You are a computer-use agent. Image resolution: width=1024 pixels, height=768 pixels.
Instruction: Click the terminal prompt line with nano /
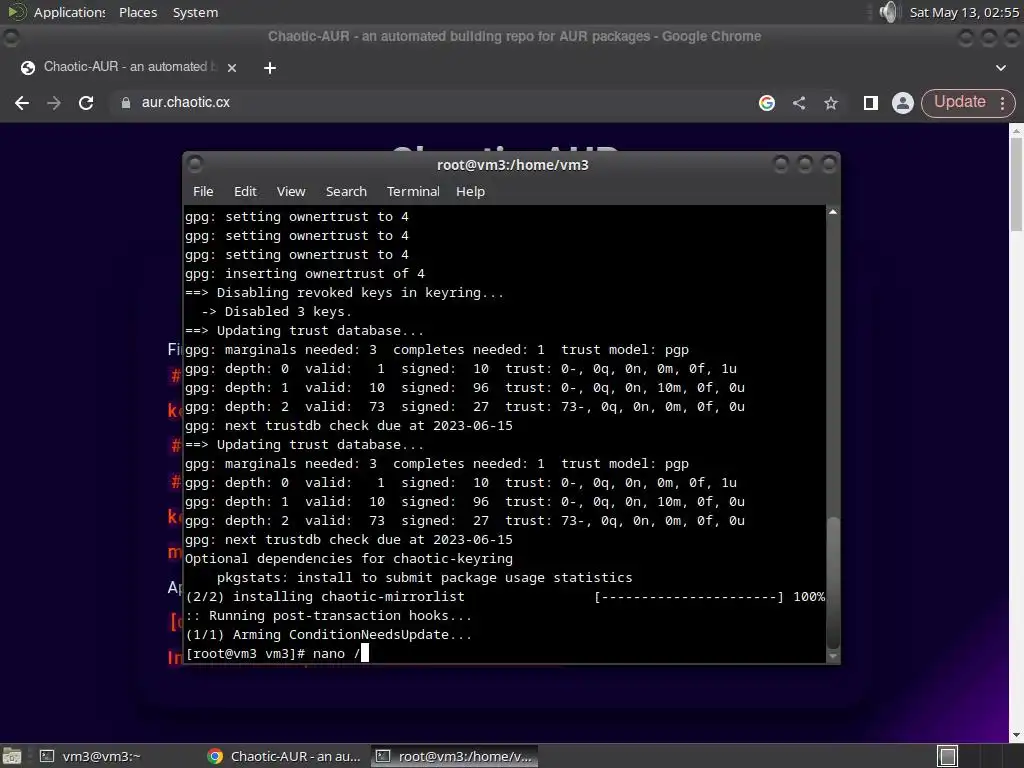pos(277,653)
